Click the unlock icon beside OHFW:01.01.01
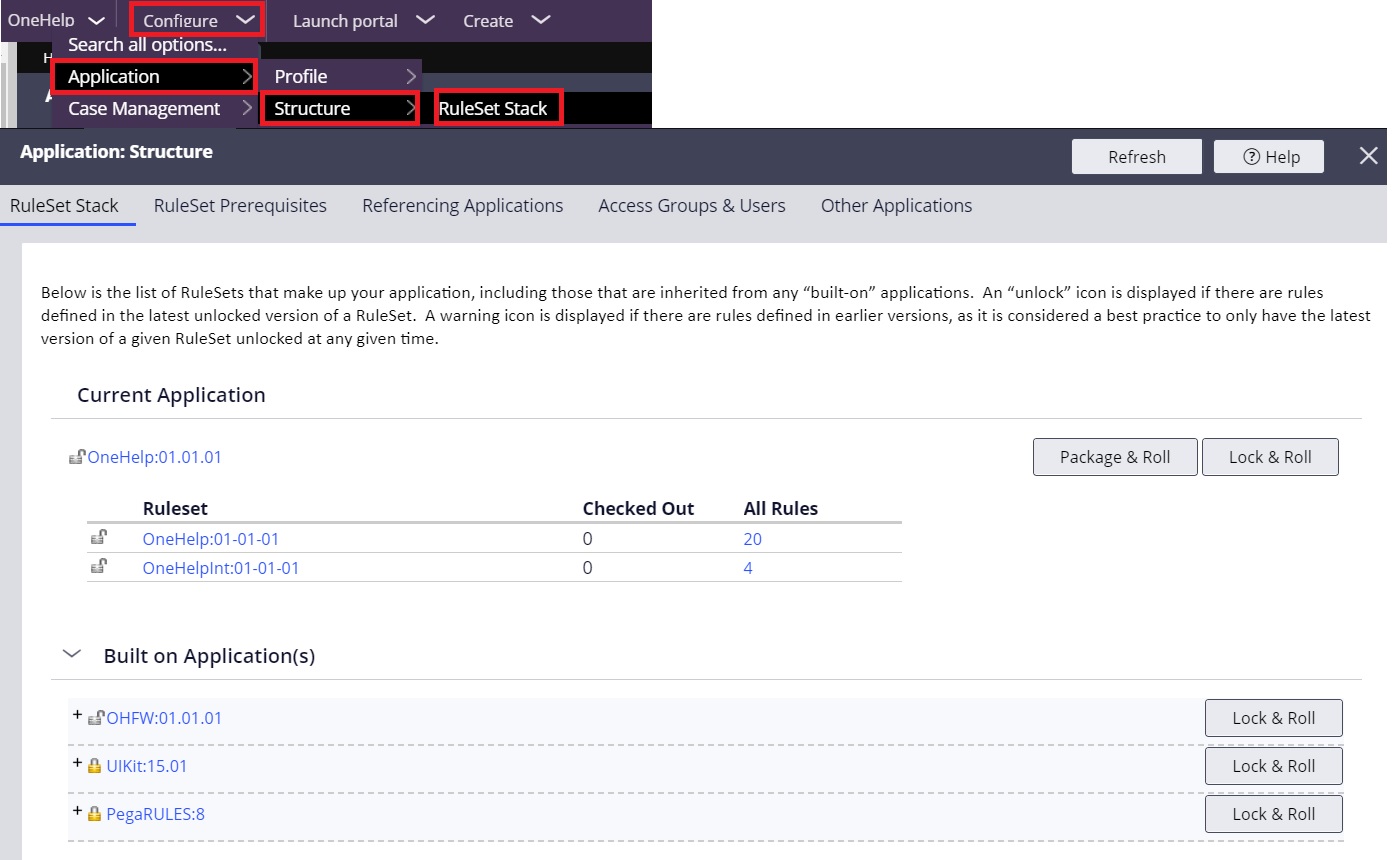The width and height of the screenshot is (1393, 860). pyautogui.click(x=96, y=717)
